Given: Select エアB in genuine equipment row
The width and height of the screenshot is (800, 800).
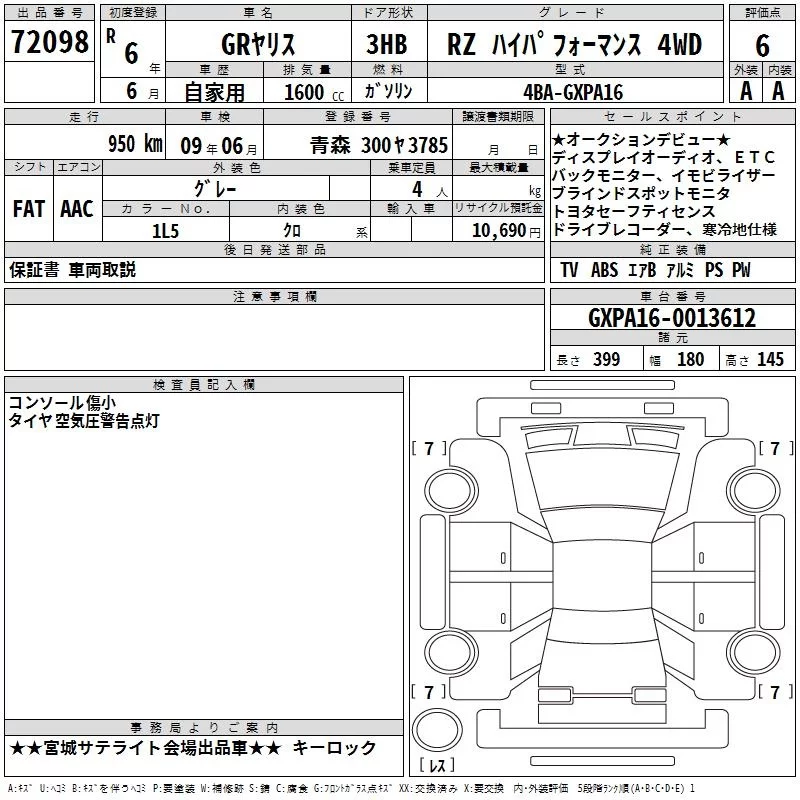Looking at the screenshot, I should (x=642, y=270).
